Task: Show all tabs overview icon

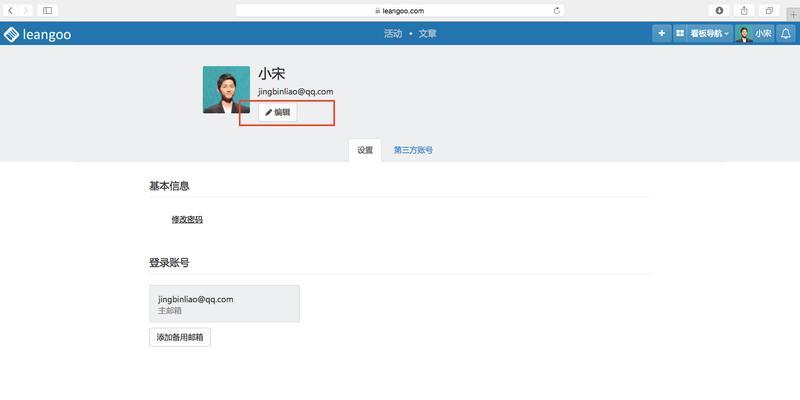Action: 769,10
